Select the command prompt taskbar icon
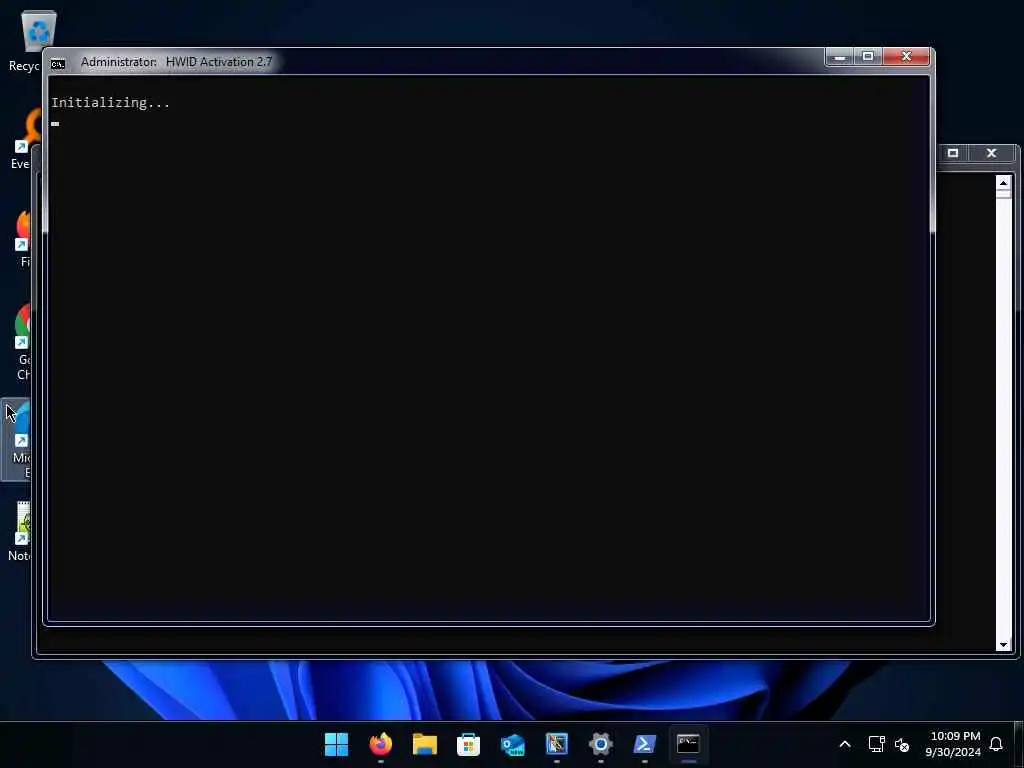Viewport: 1024px width, 768px height. pos(688,744)
